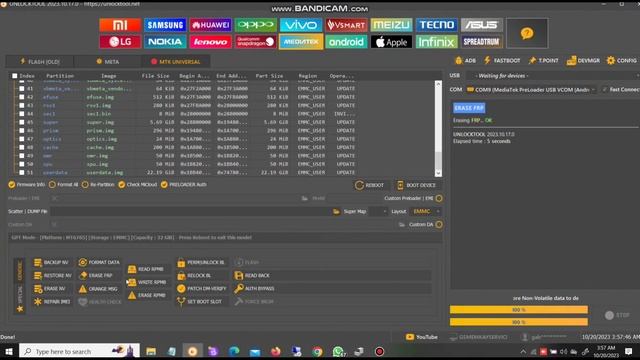Open the COM port dropdown
Viewport: 640px width, 360px height.
(x=531, y=89)
